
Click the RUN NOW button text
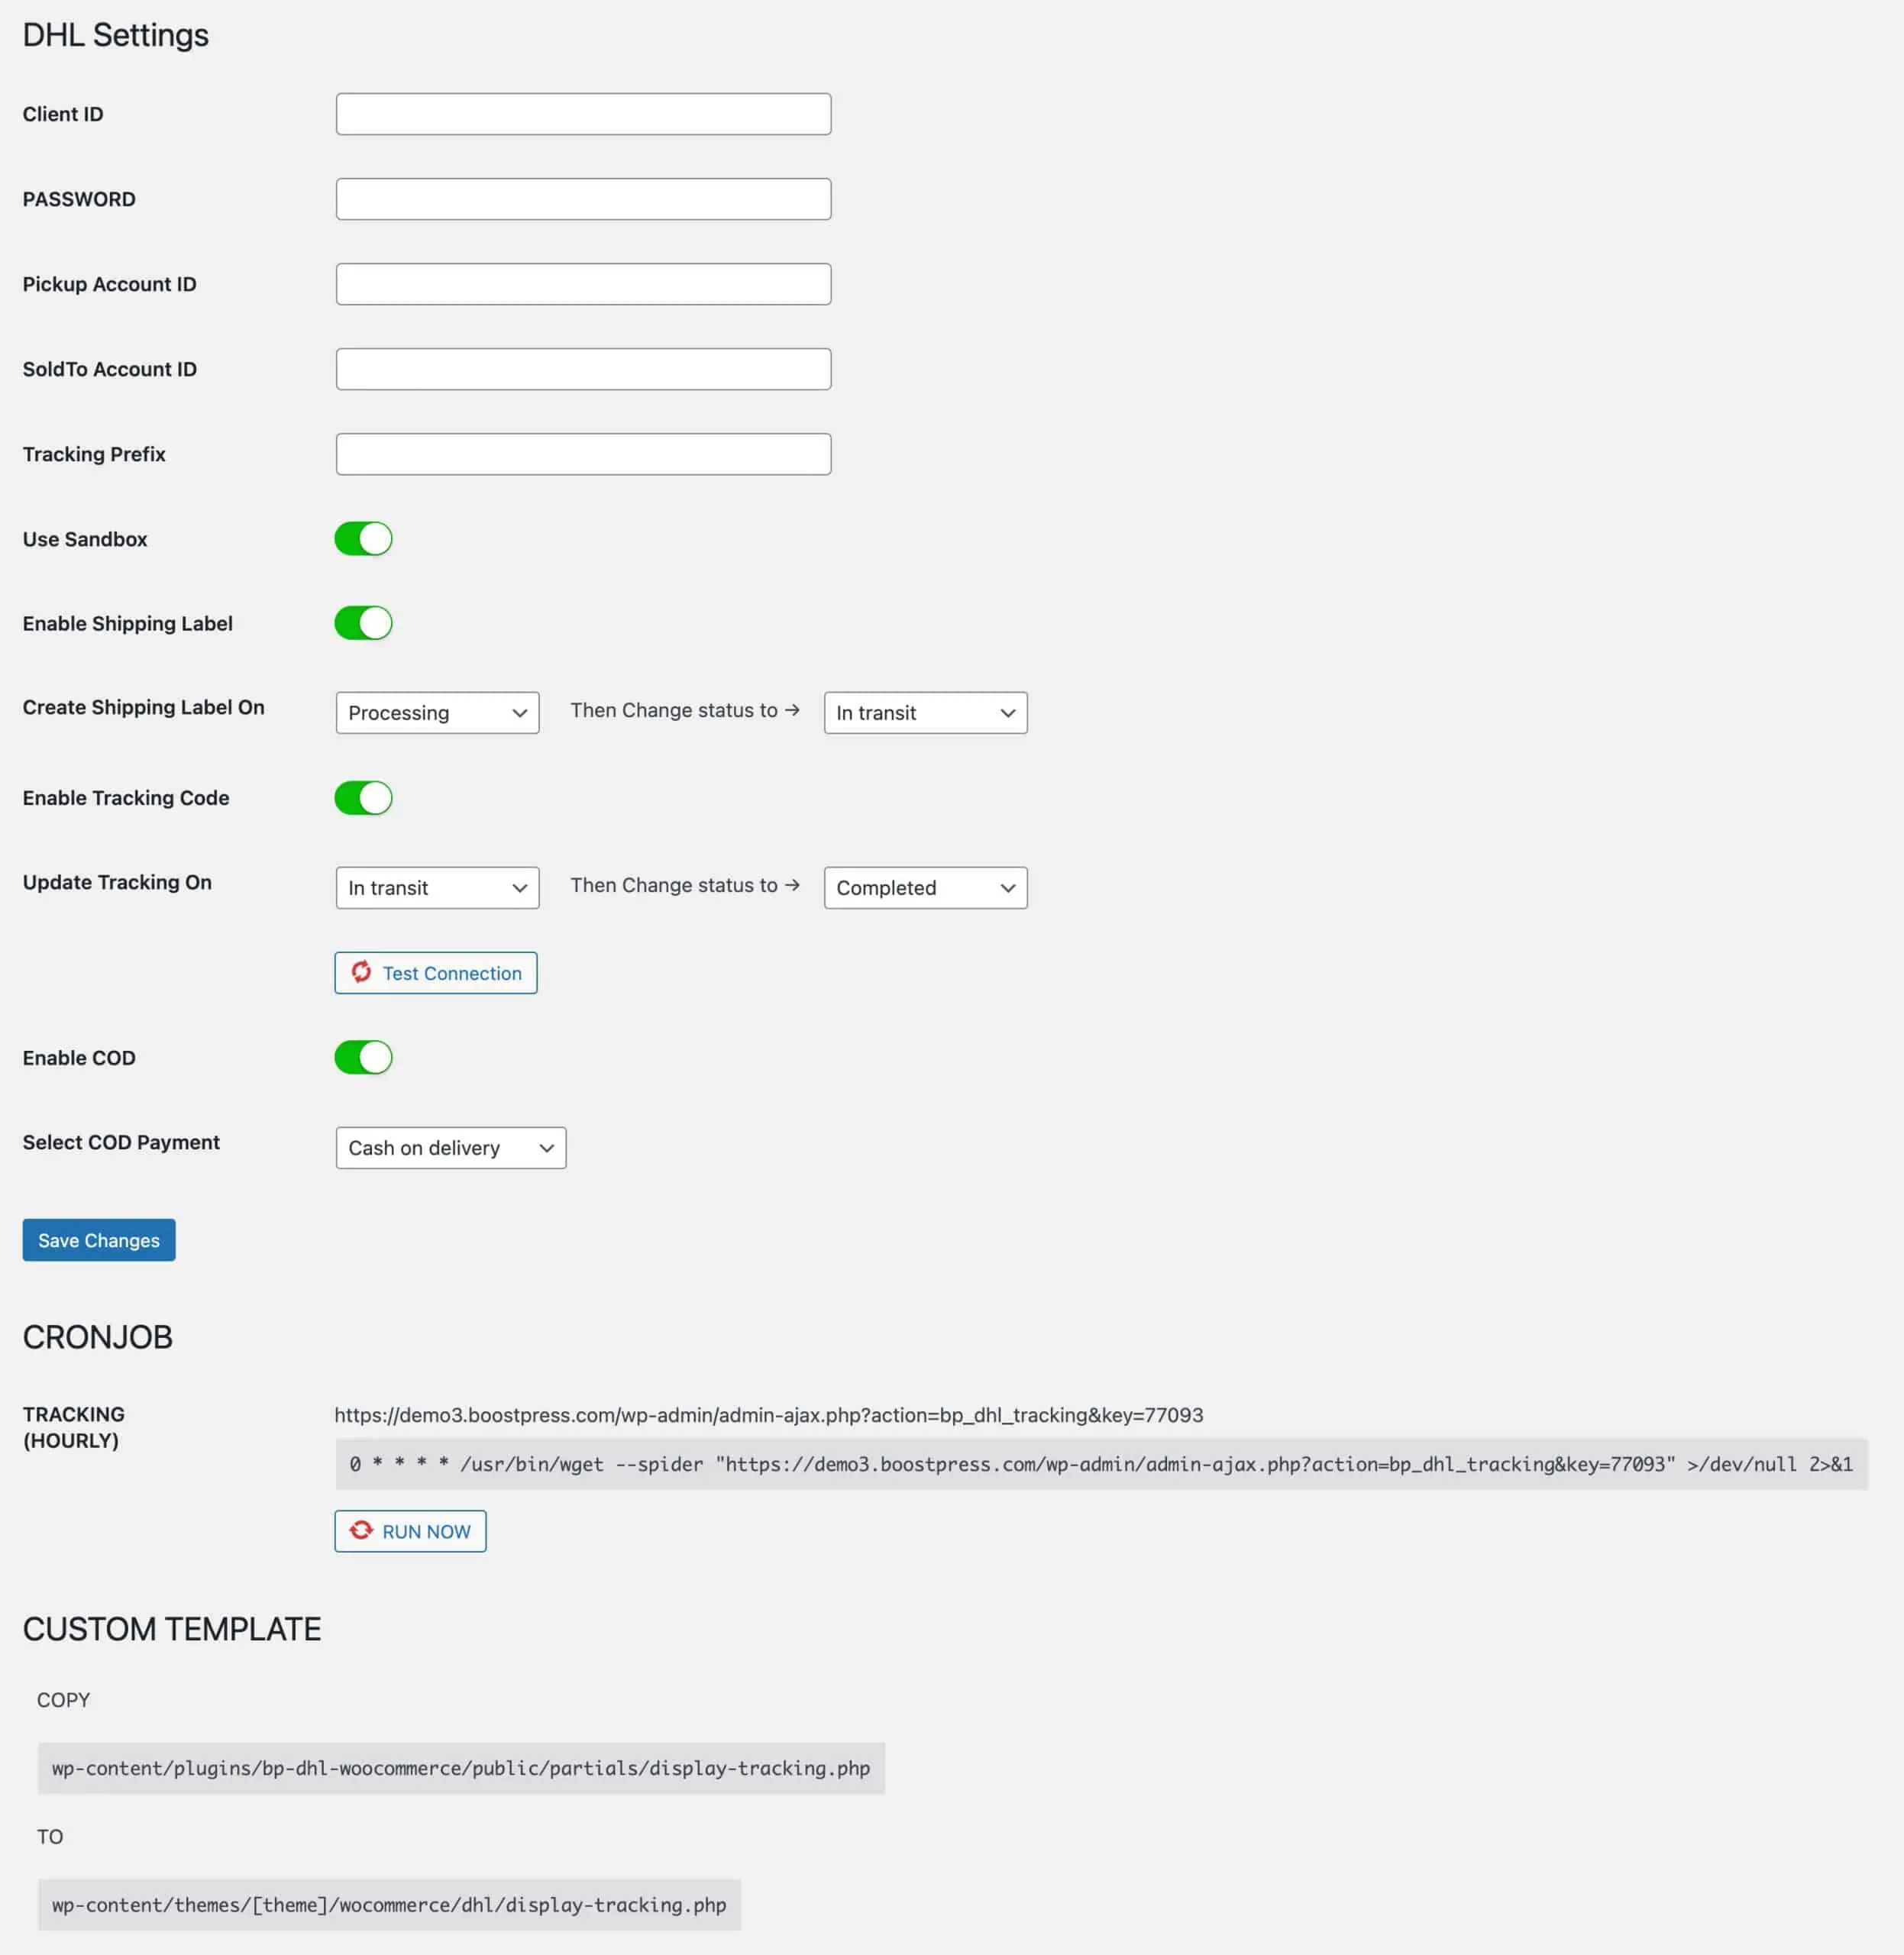click(x=426, y=1531)
